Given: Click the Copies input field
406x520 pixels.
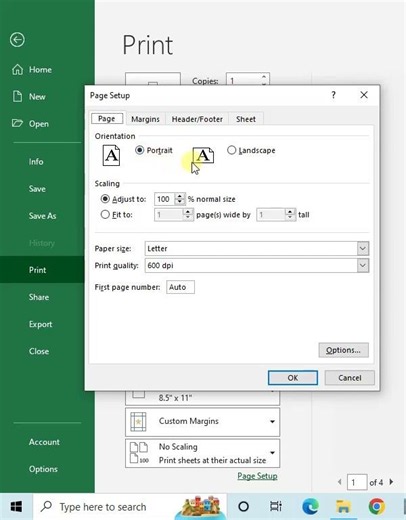Looking at the screenshot, I should [x=244, y=80].
